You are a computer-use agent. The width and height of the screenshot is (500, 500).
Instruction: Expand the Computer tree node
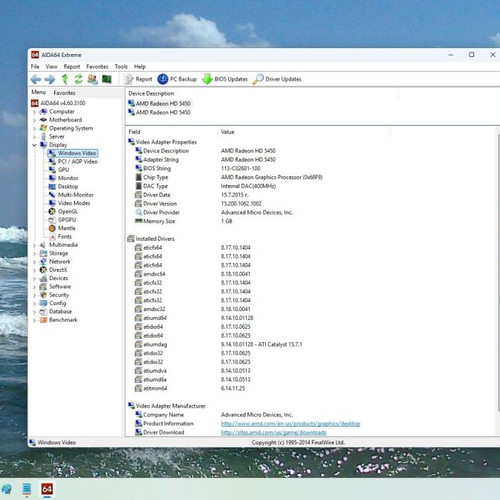point(34,112)
